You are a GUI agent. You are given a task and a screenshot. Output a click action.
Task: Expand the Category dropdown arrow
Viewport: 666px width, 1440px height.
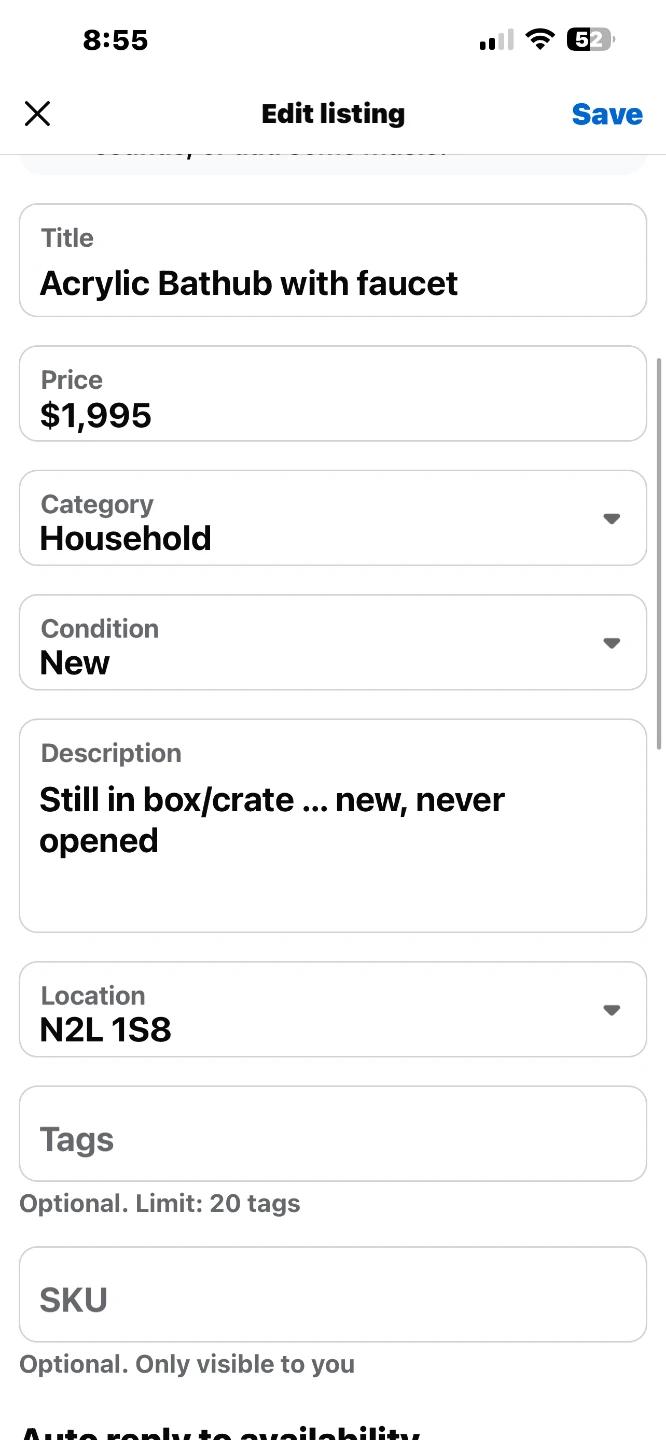click(x=612, y=518)
